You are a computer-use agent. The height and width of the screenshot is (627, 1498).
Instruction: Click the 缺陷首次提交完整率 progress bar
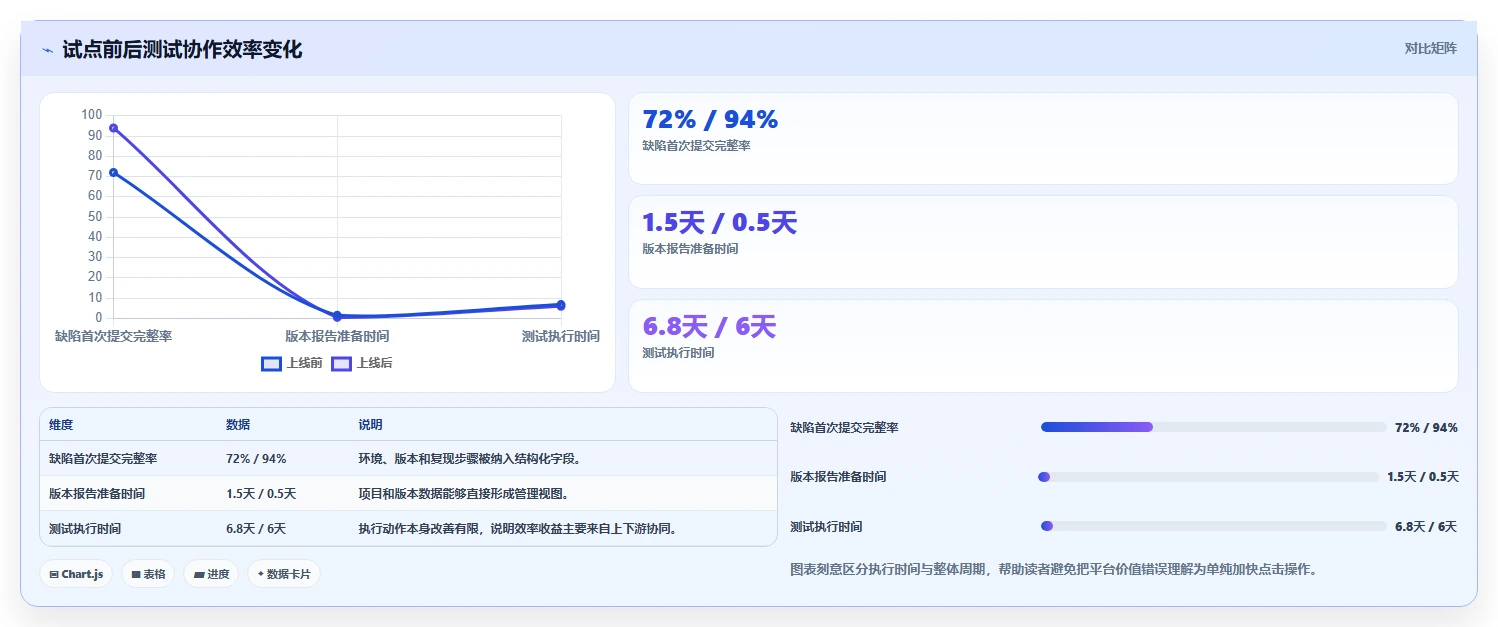click(x=1214, y=427)
